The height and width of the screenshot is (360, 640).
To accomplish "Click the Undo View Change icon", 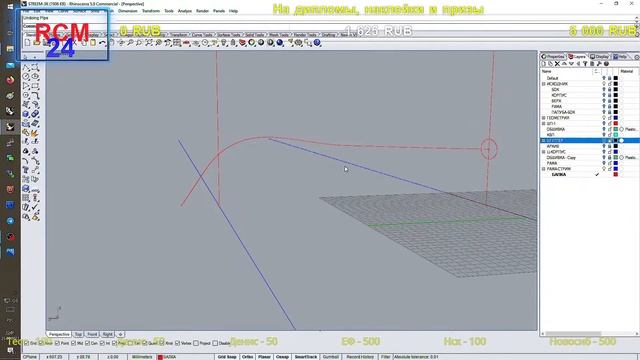I will (x=168, y=42).
